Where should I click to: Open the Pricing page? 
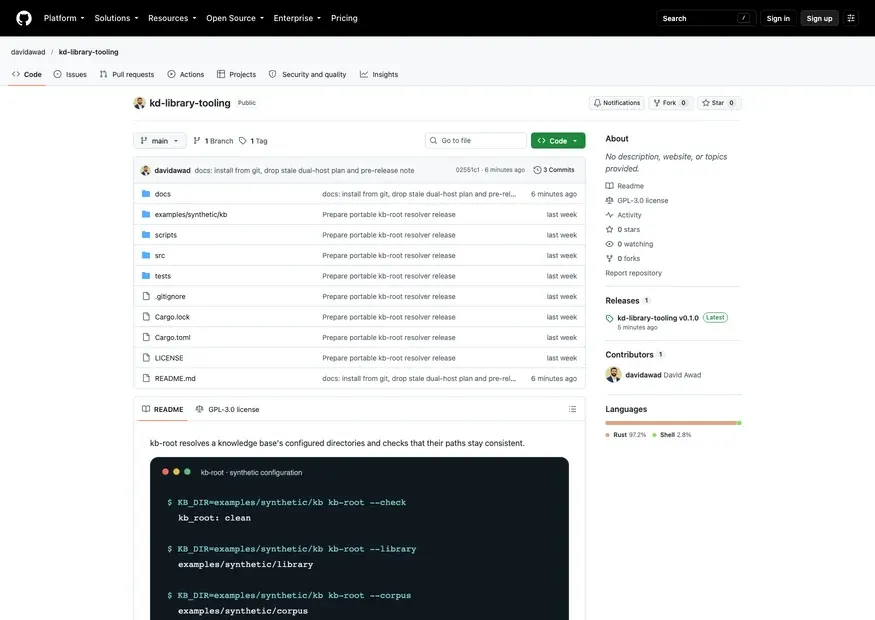344,18
